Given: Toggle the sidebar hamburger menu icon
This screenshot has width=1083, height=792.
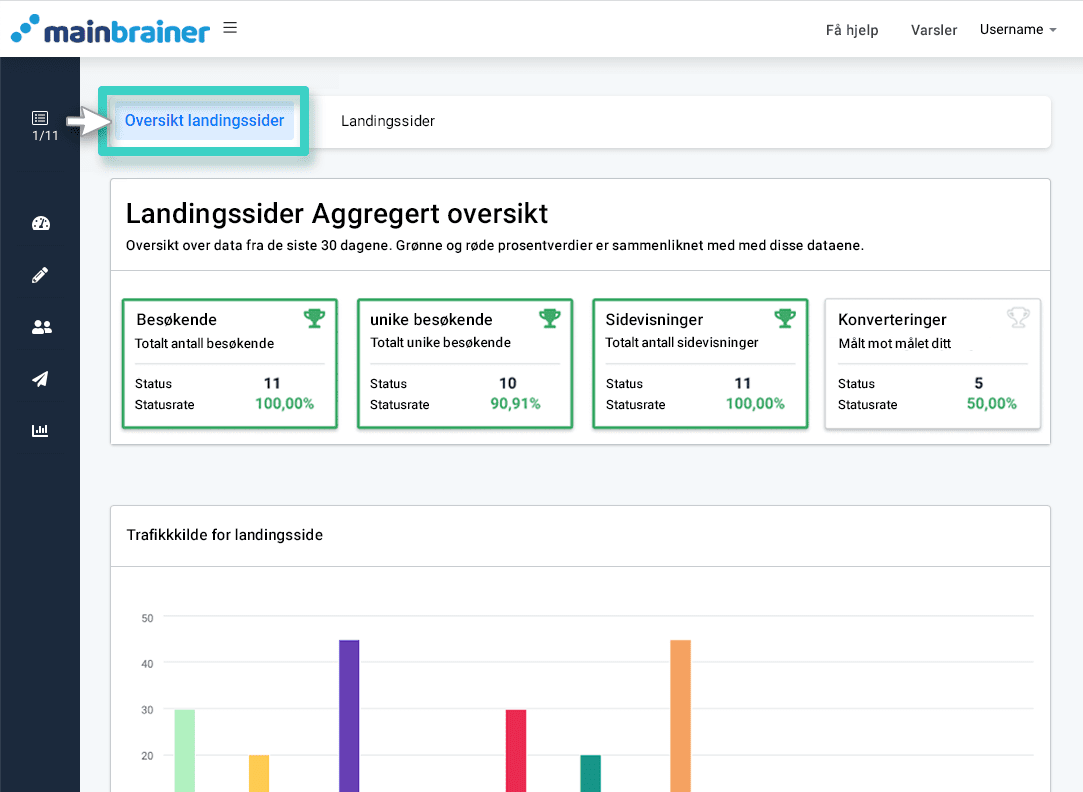Looking at the screenshot, I should click(230, 27).
